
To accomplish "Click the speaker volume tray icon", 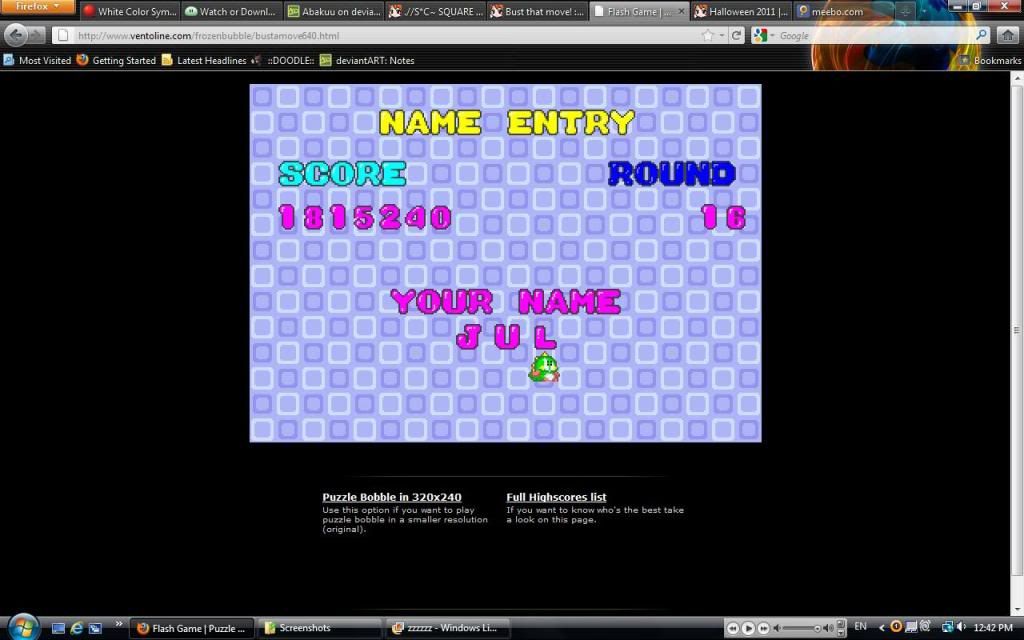I will 961,627.
